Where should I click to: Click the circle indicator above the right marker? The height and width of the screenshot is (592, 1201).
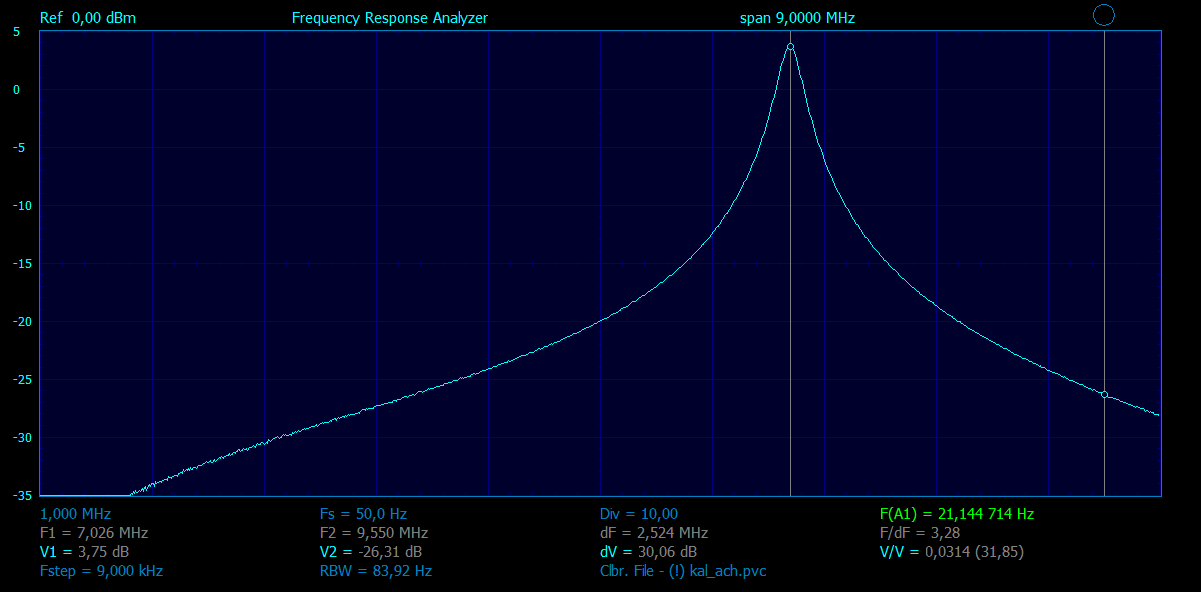(1104, 15)
